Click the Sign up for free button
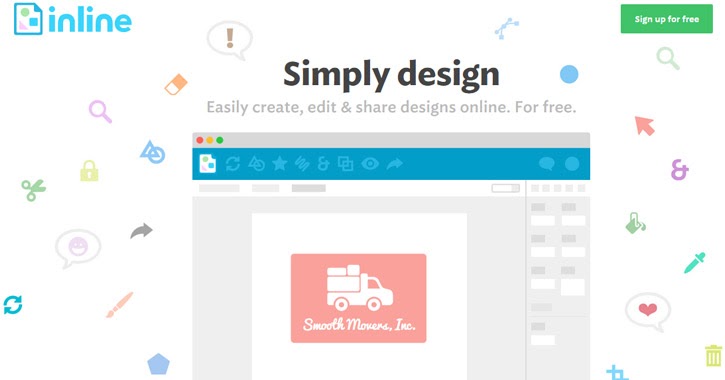The width and height of the screenshot is (725, 380). (x=666, y=19)
